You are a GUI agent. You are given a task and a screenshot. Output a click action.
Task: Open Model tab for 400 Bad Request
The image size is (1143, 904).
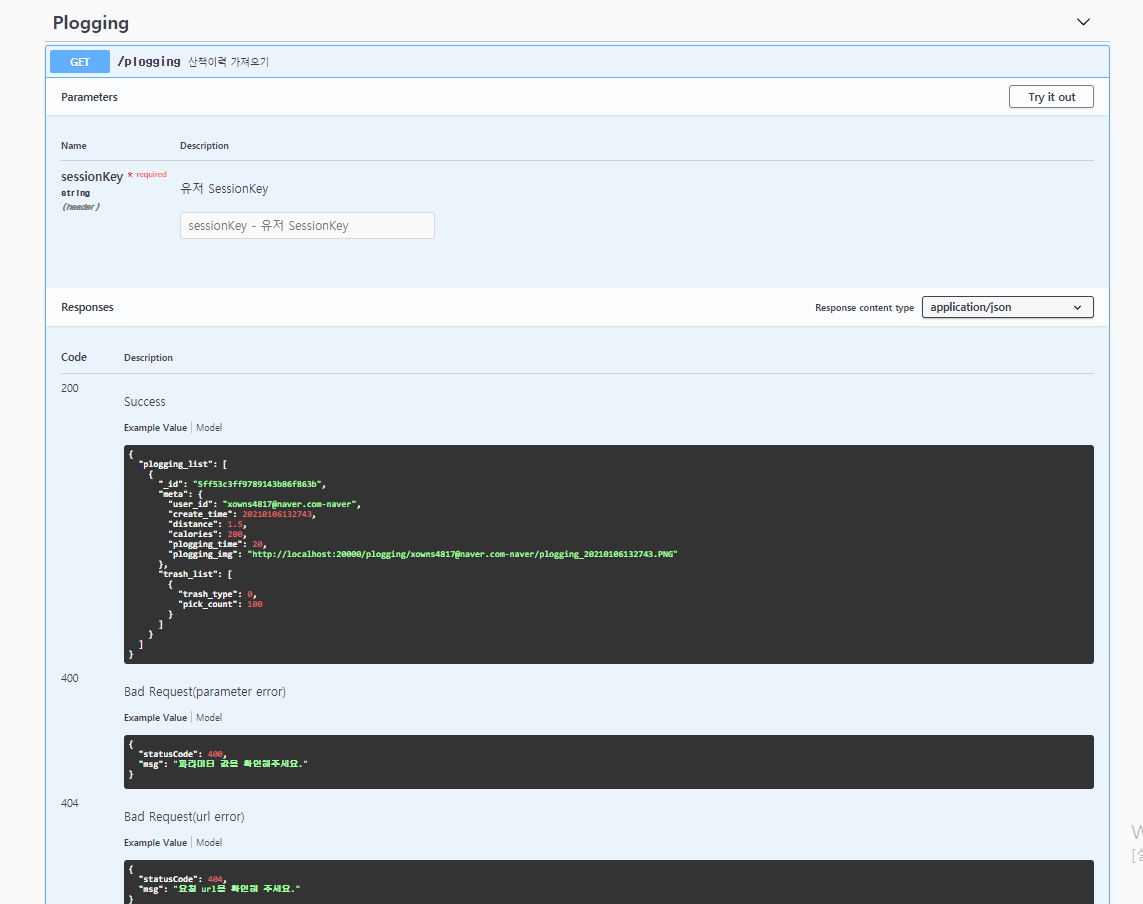pos(208,717)
